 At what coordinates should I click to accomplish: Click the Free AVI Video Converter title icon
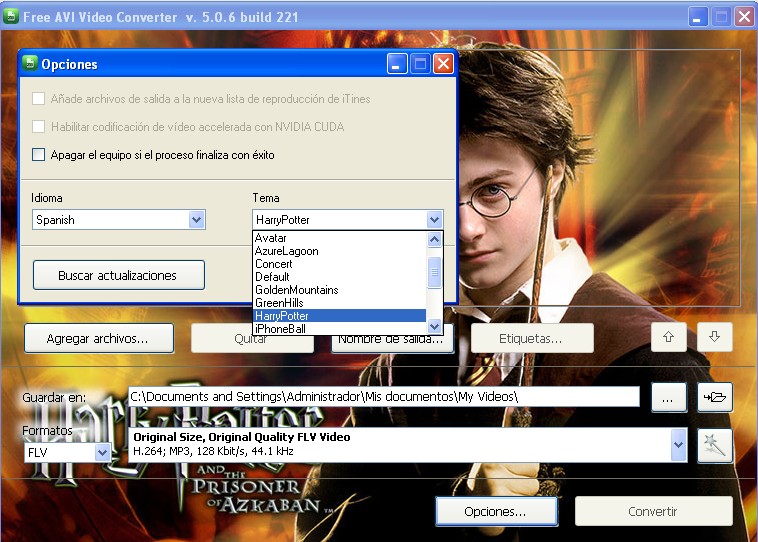click(11, 17)
